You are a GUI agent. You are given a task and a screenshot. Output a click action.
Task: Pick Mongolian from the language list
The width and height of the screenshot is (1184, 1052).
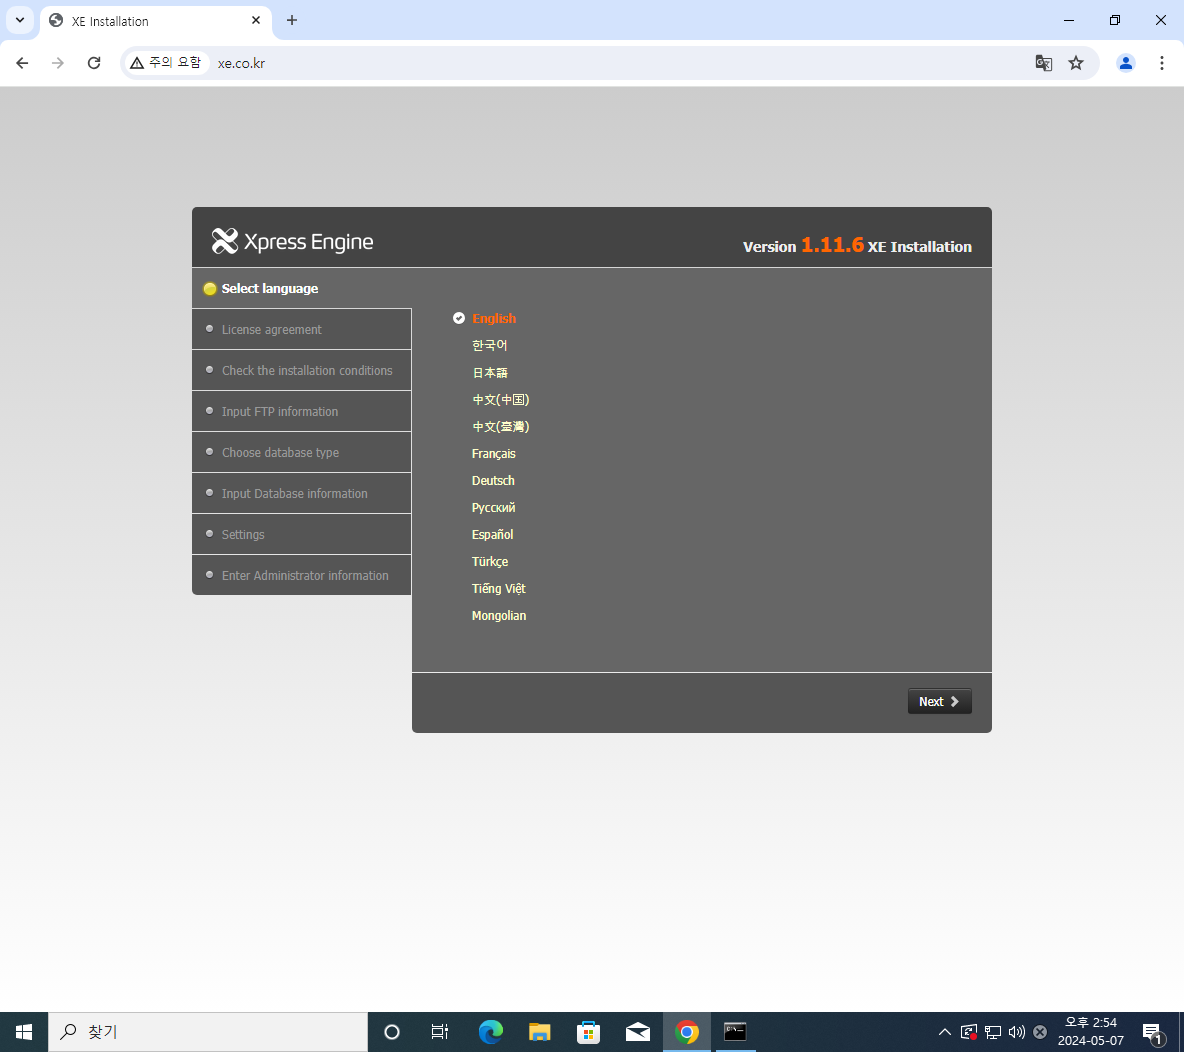(498, 615)
